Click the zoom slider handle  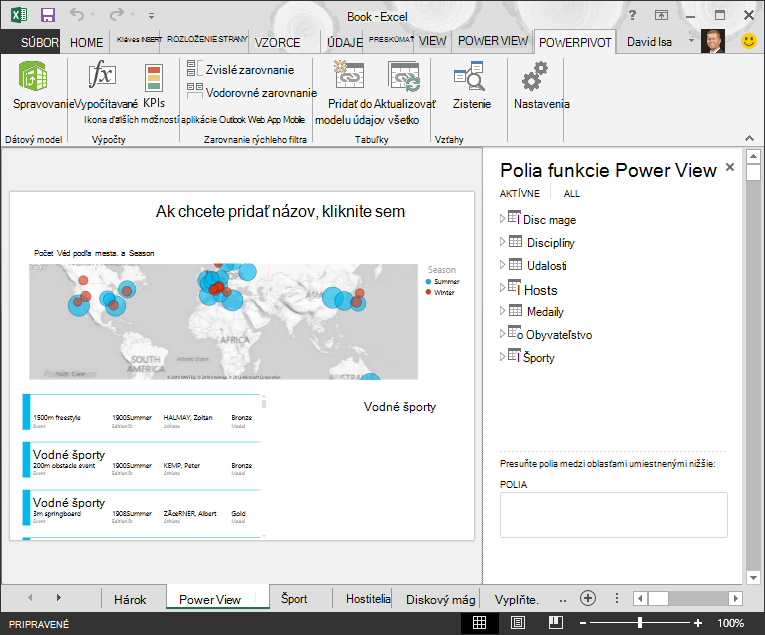click(x=640, y=623)
